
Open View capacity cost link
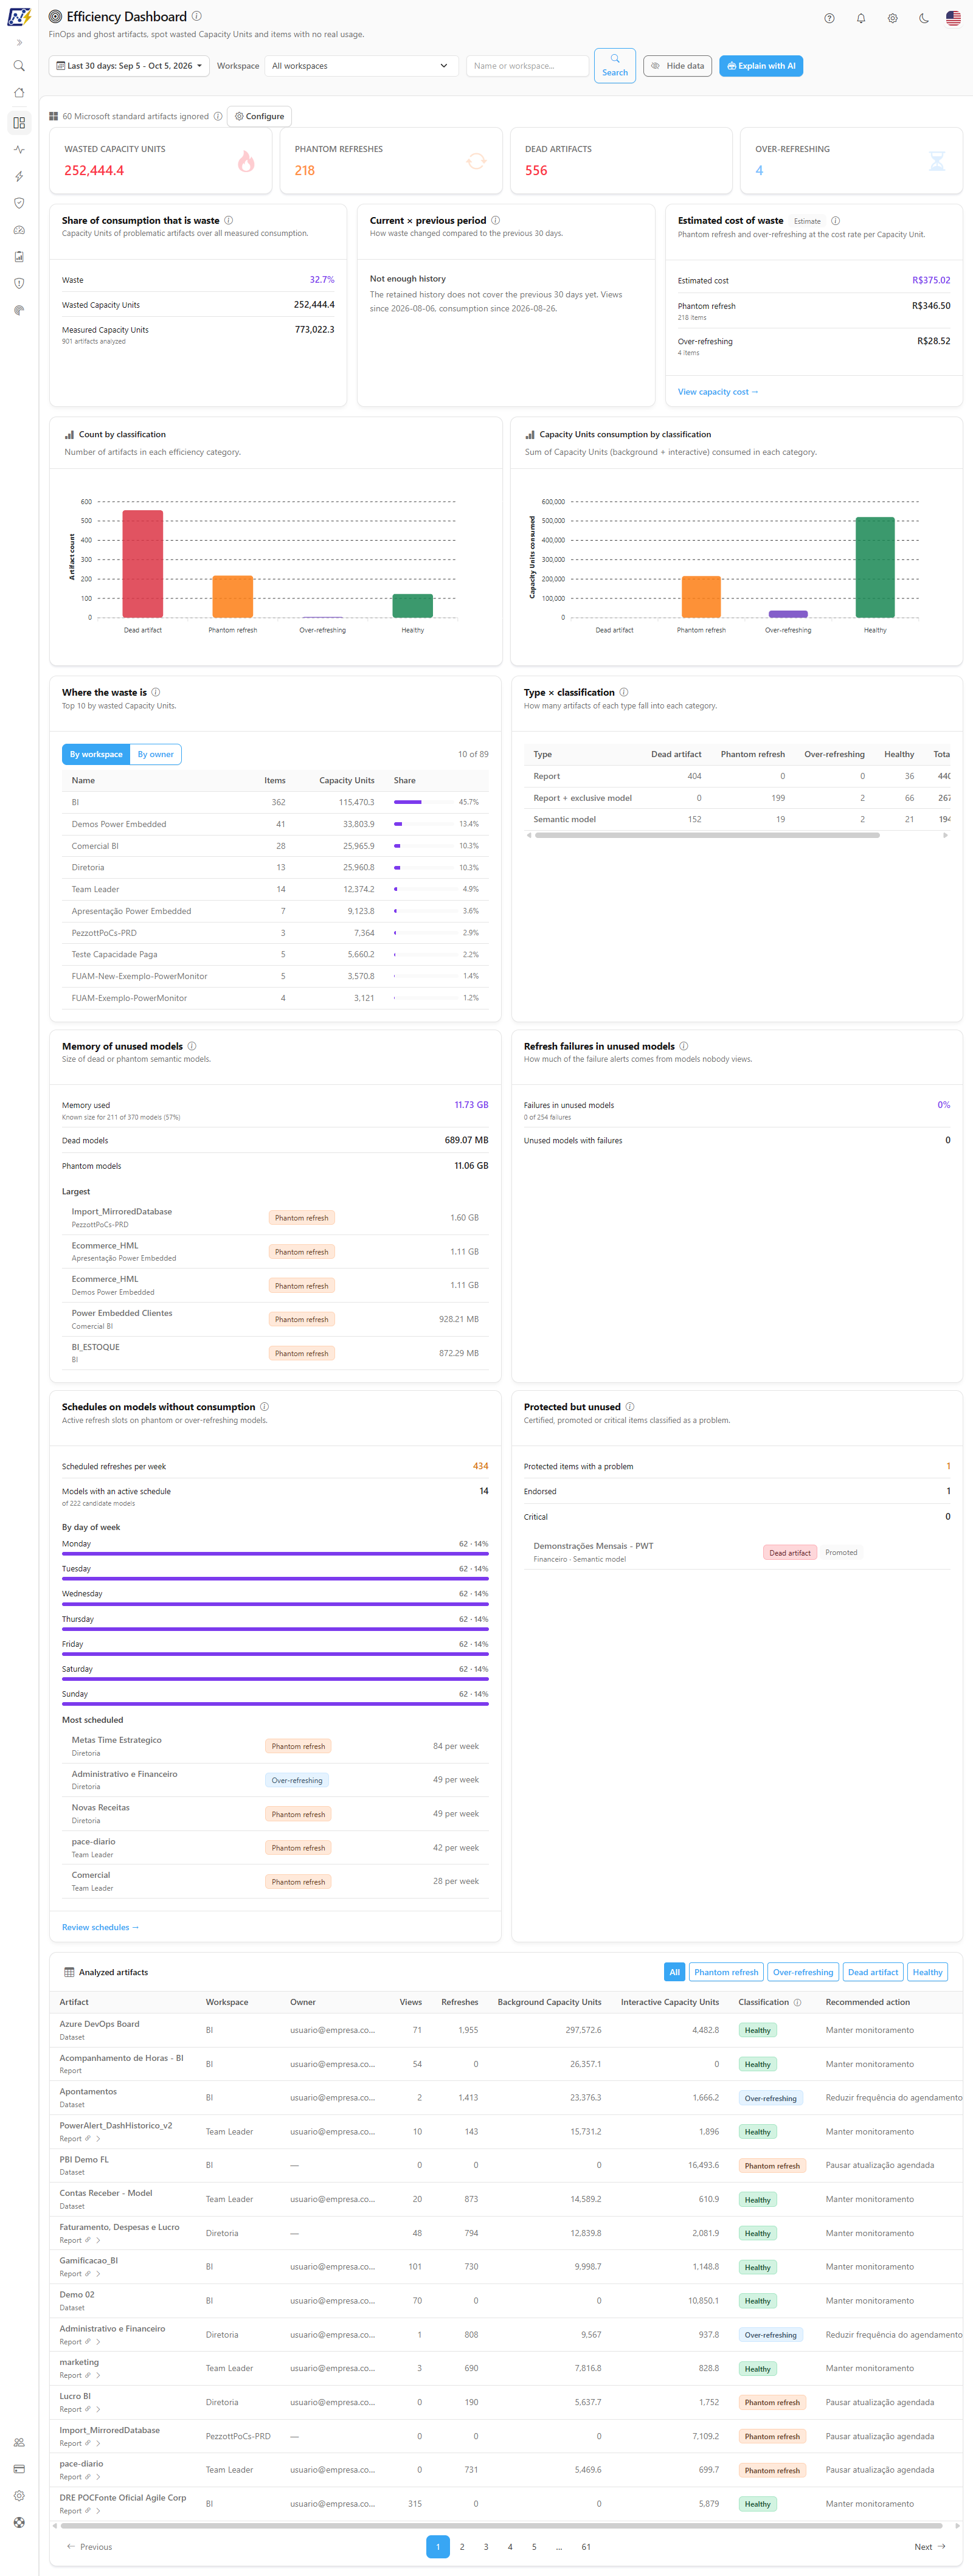pyautogui.click(x=718, y=392)
